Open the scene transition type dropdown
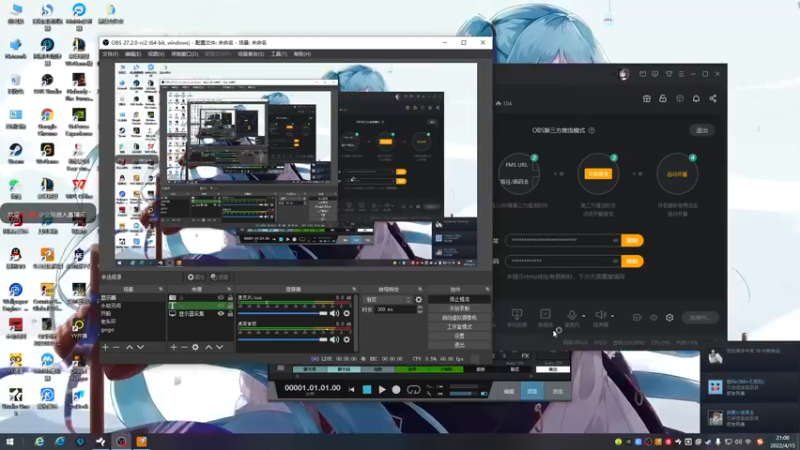Screen dimensions: 800x450 (387, 299)
